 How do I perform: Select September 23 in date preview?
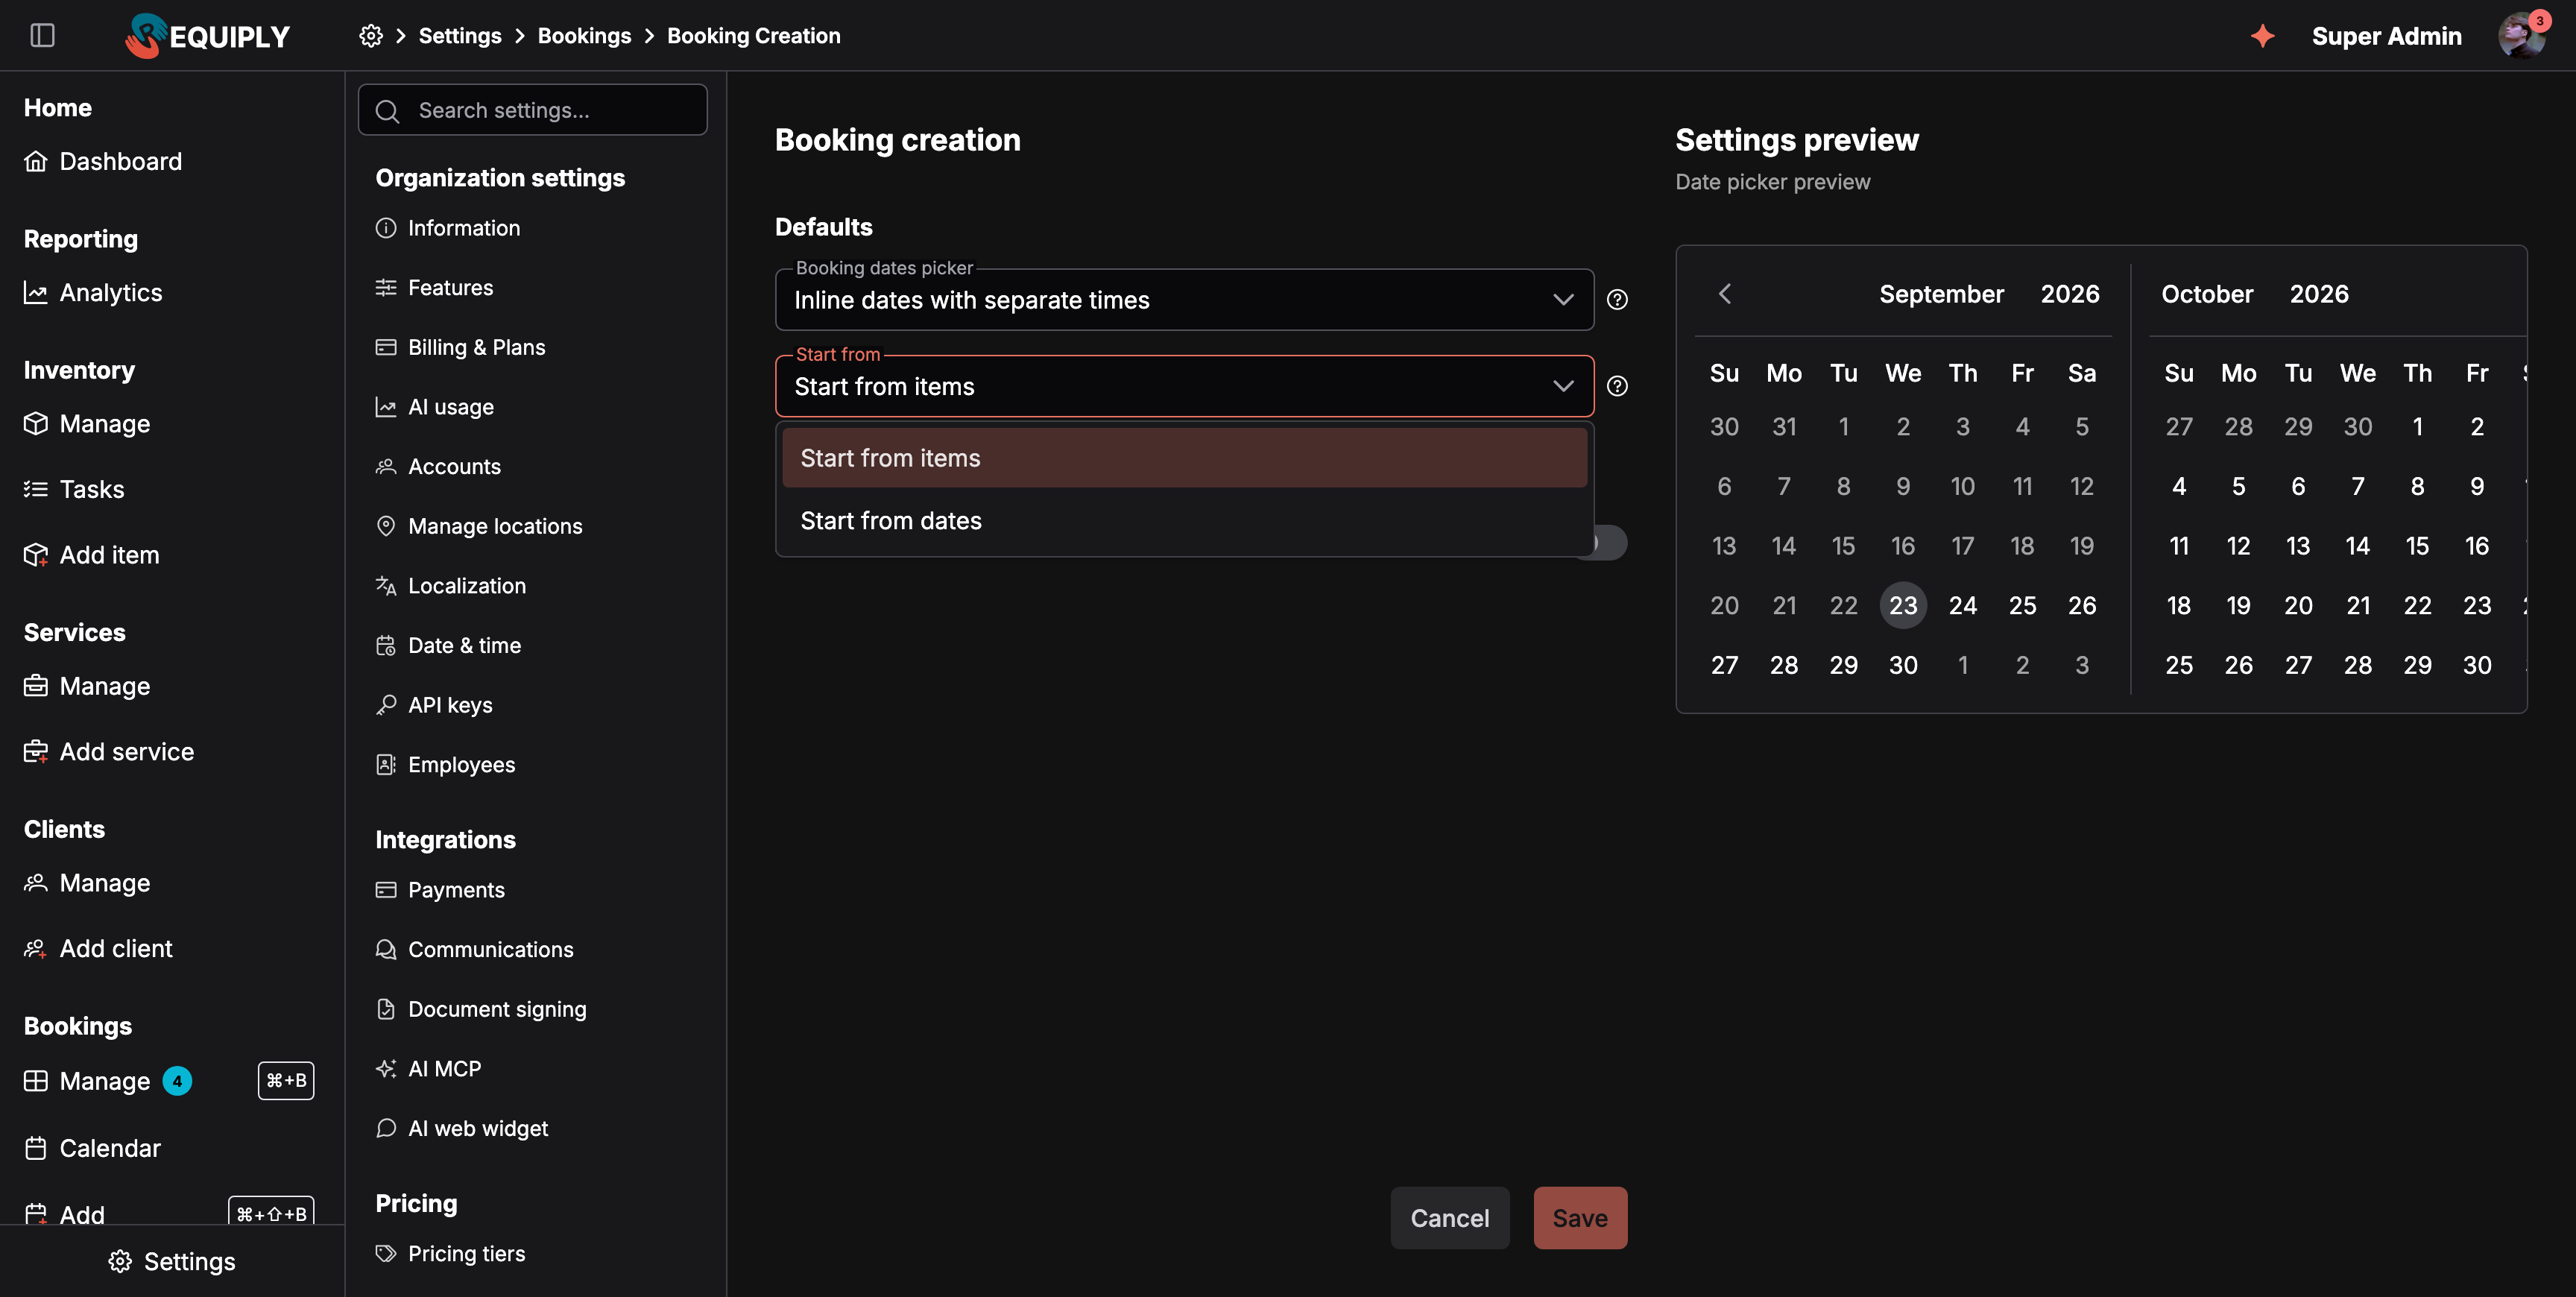[1903, 606]
